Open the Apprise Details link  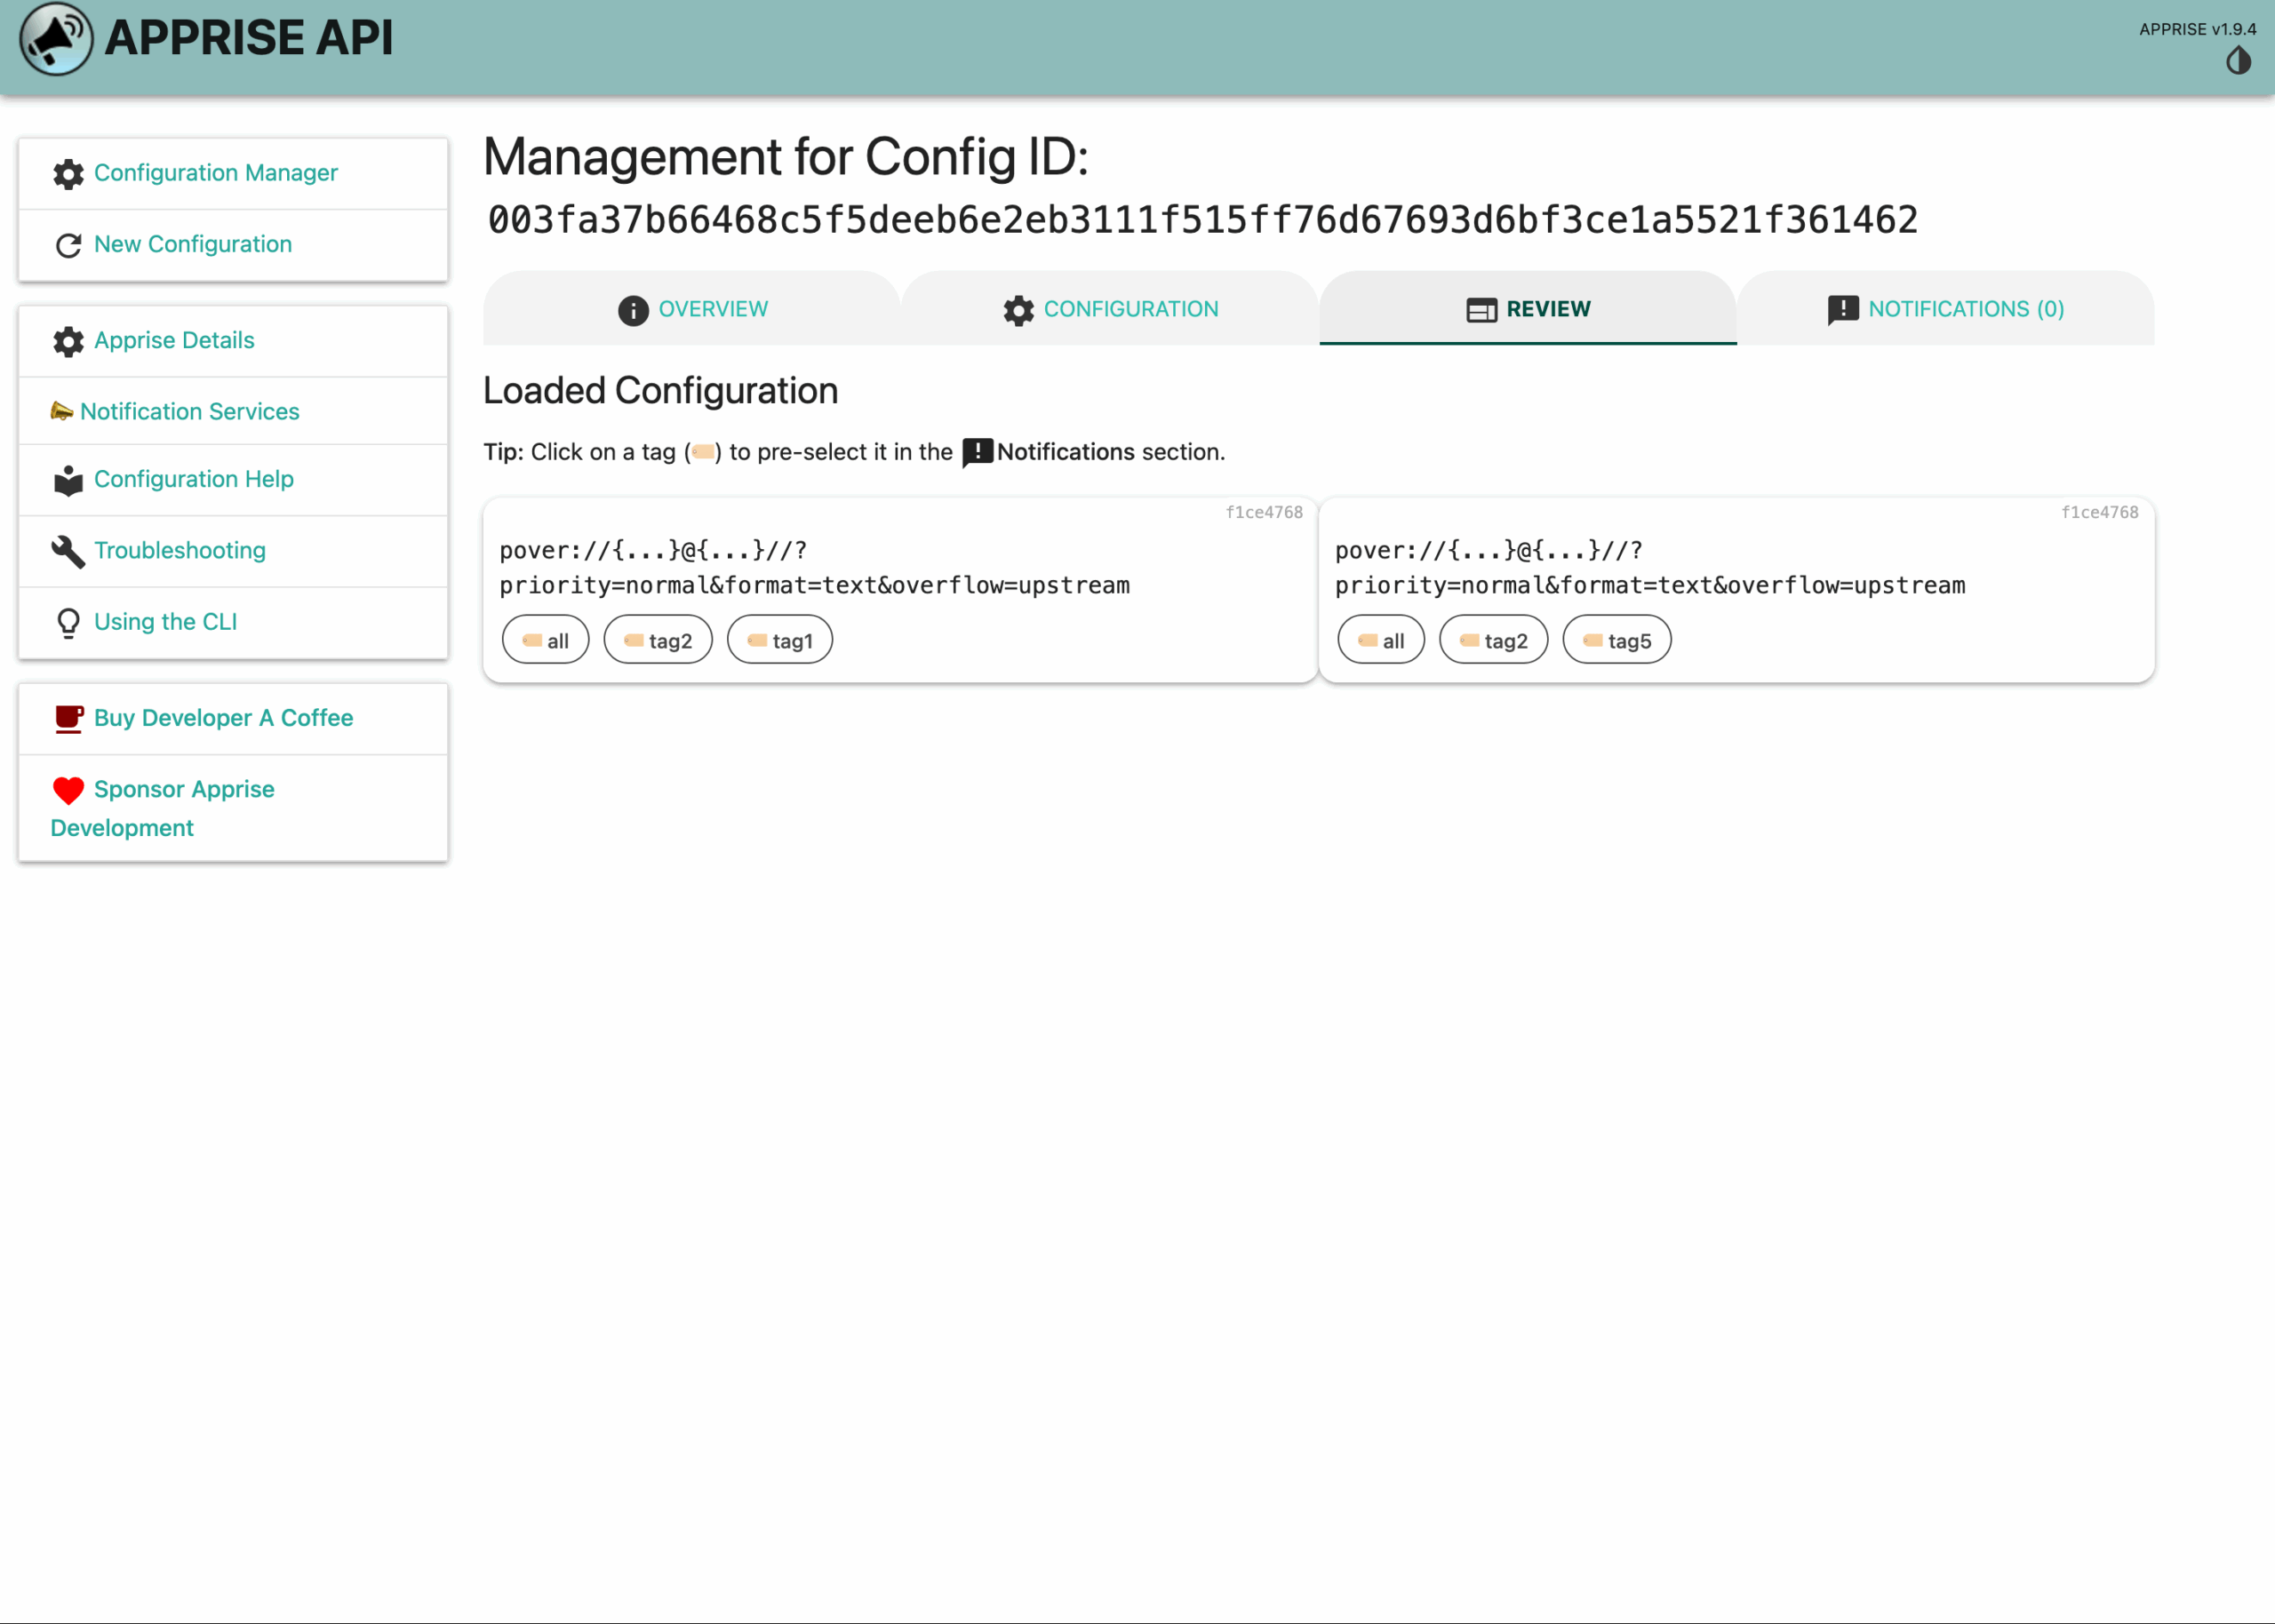coord(174,340)
